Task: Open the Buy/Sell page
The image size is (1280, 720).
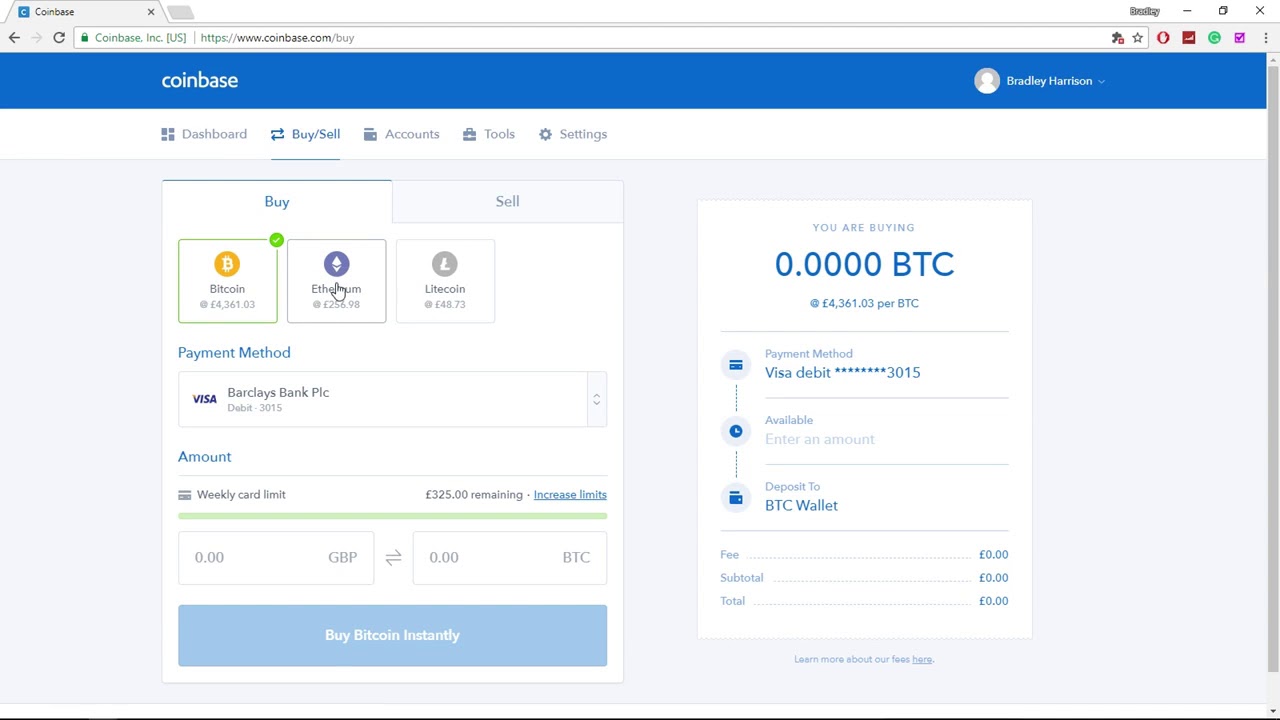Action: (305, 134)
